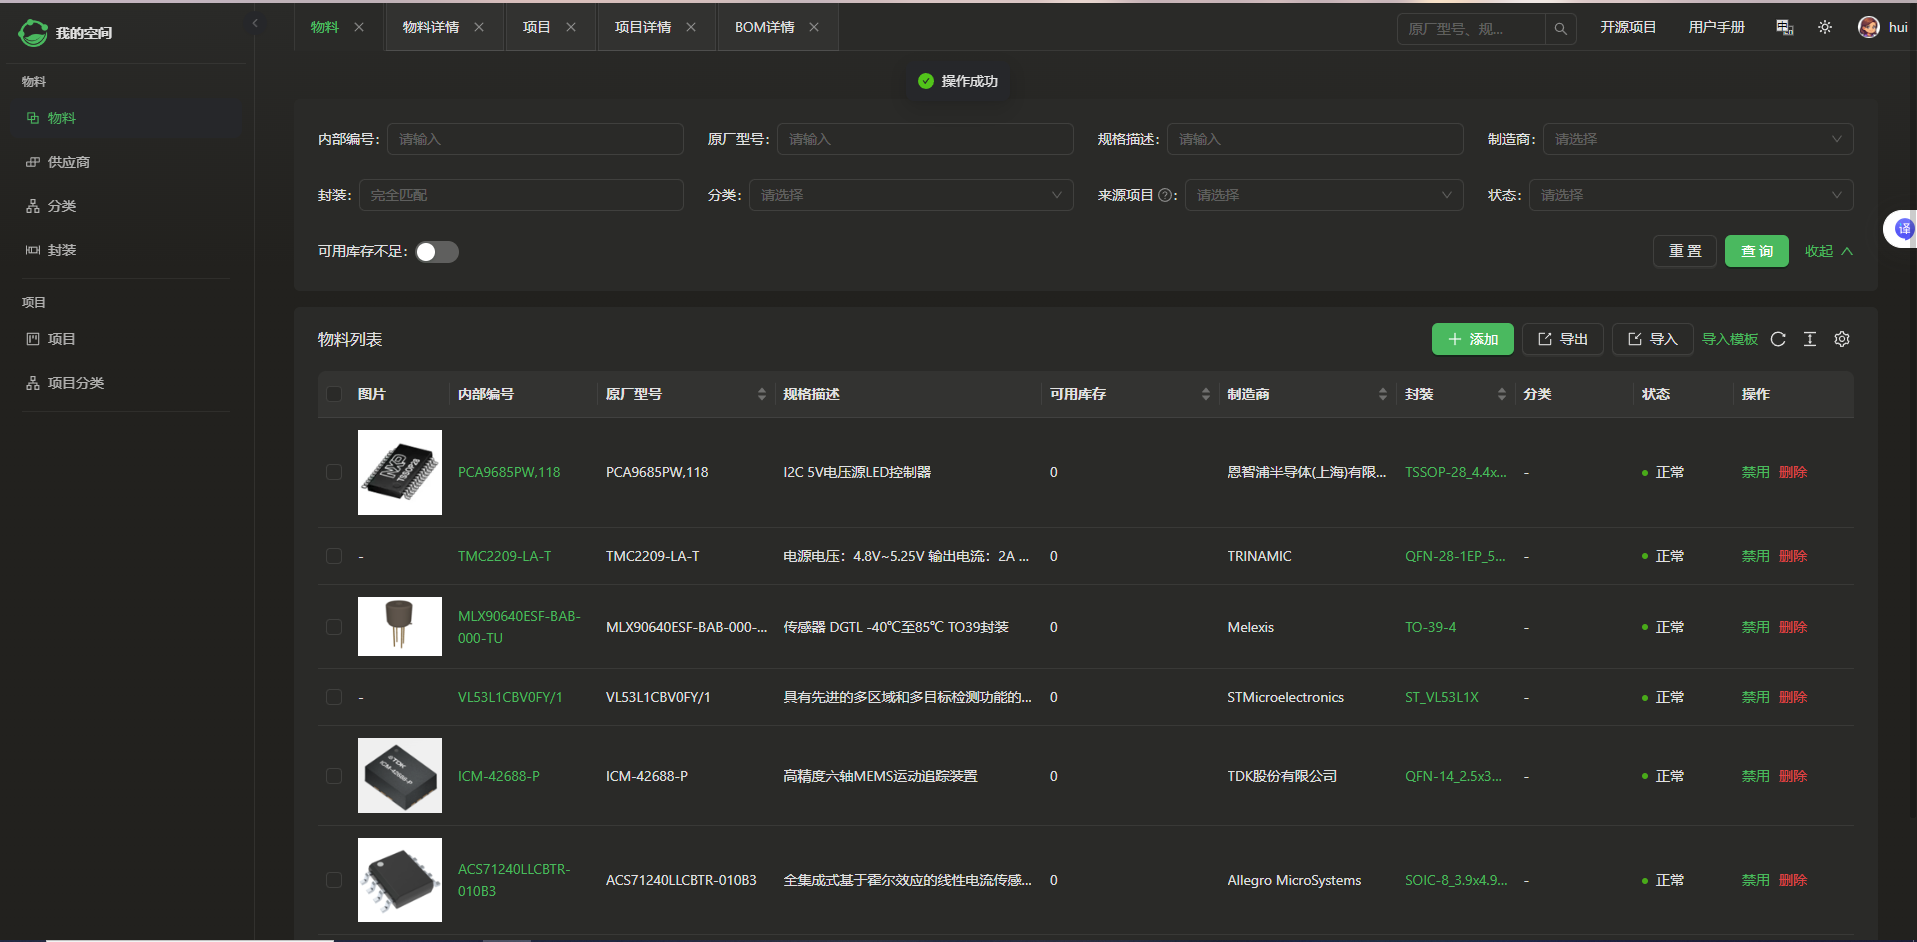Click into the 原厂型号 input field
The height and width of the screenshot is (942, 1917).
tap(925, 139)
